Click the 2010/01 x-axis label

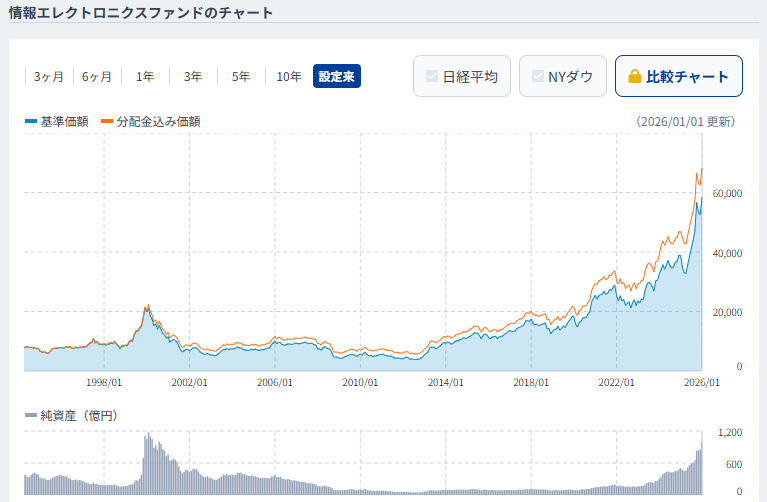[x=360, y=382]
